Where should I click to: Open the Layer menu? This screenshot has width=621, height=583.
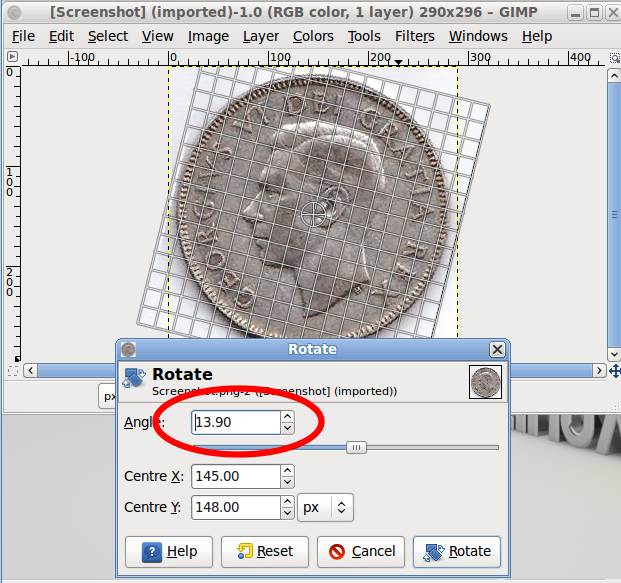point(261,36)
